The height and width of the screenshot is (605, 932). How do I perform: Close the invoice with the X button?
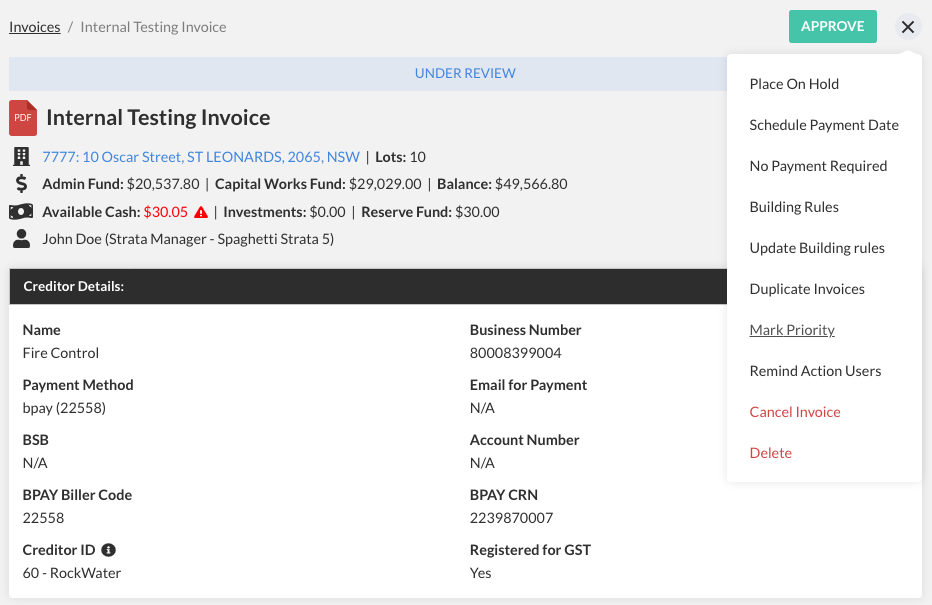(908, 27)
